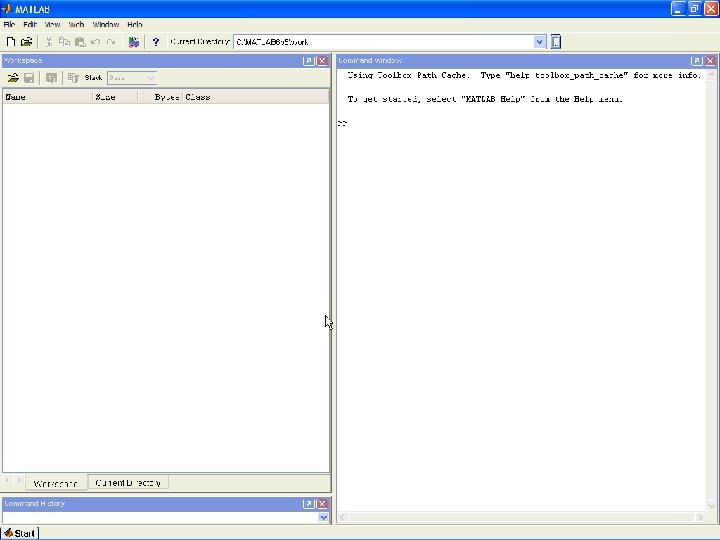Open the Edit menu
The image size is (720, 540).
[29, 24]
